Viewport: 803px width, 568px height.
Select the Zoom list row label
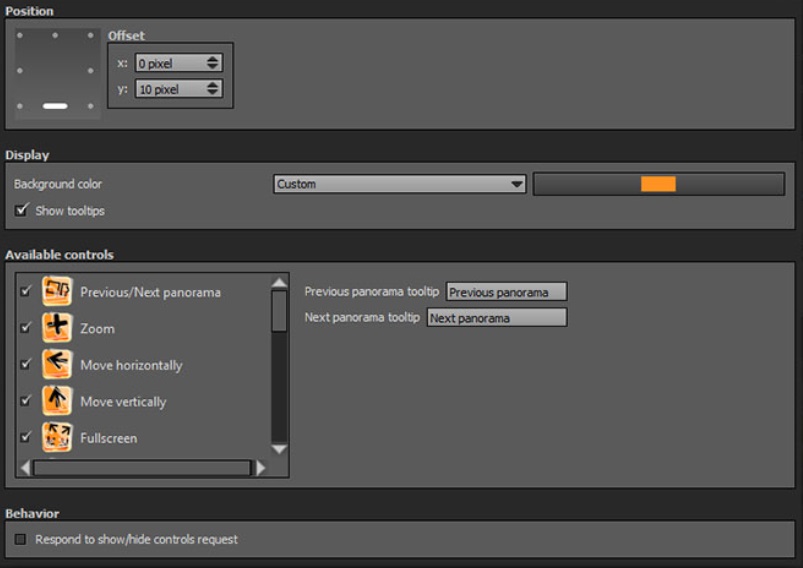[x=97, y=329]
